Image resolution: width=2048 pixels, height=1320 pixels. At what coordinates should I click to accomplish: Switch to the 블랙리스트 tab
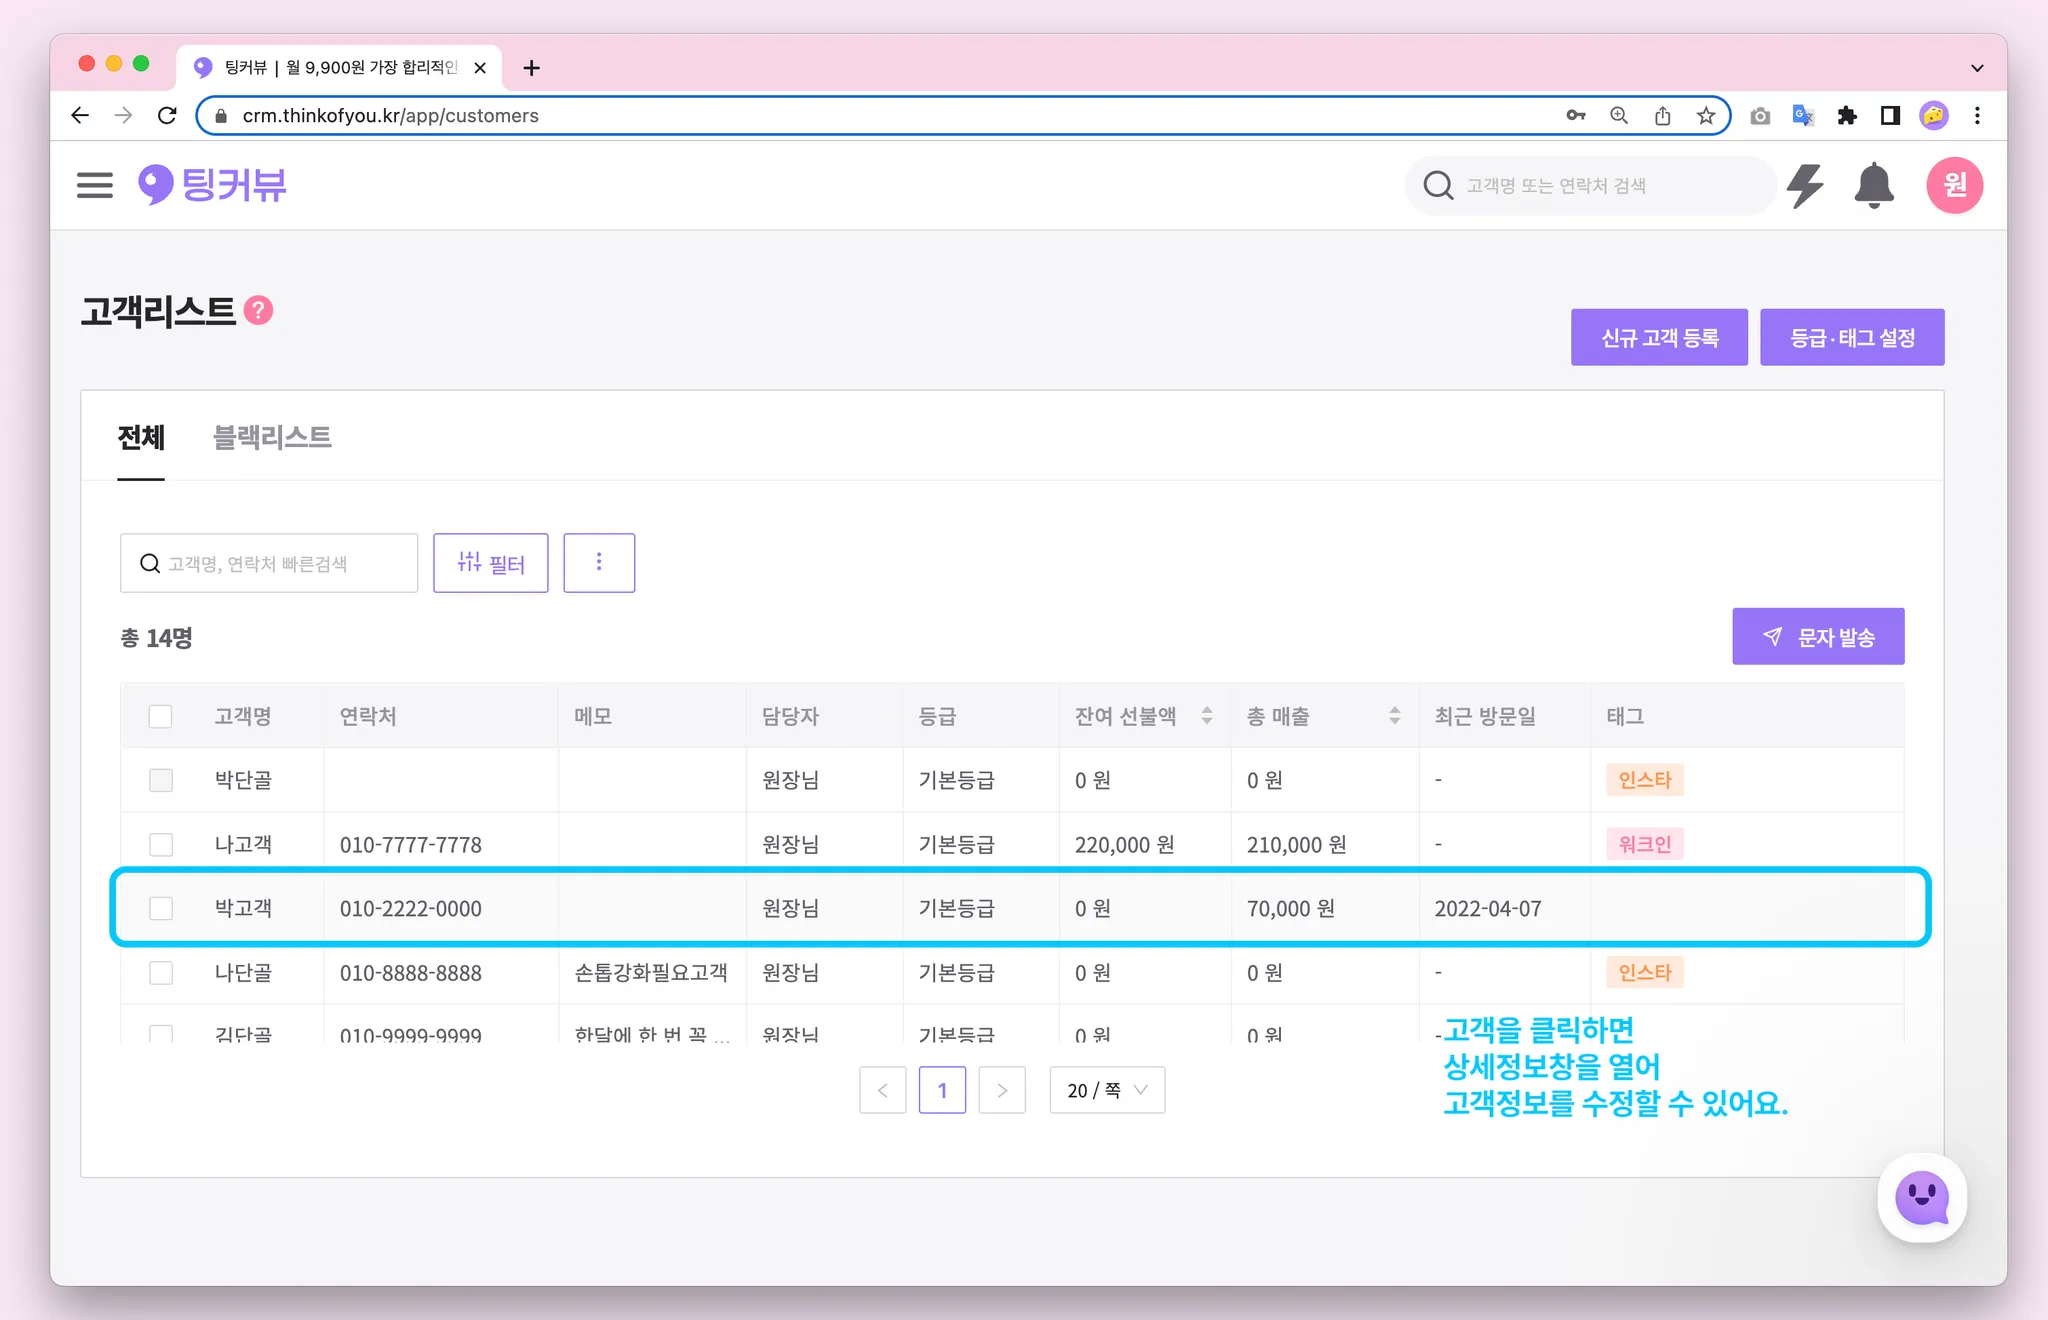point(272,437)
